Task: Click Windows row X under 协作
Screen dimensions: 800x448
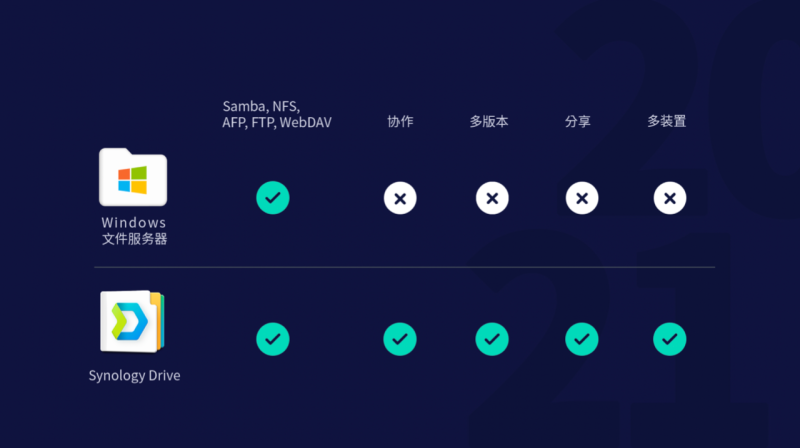Action: [x=400, y=198]
